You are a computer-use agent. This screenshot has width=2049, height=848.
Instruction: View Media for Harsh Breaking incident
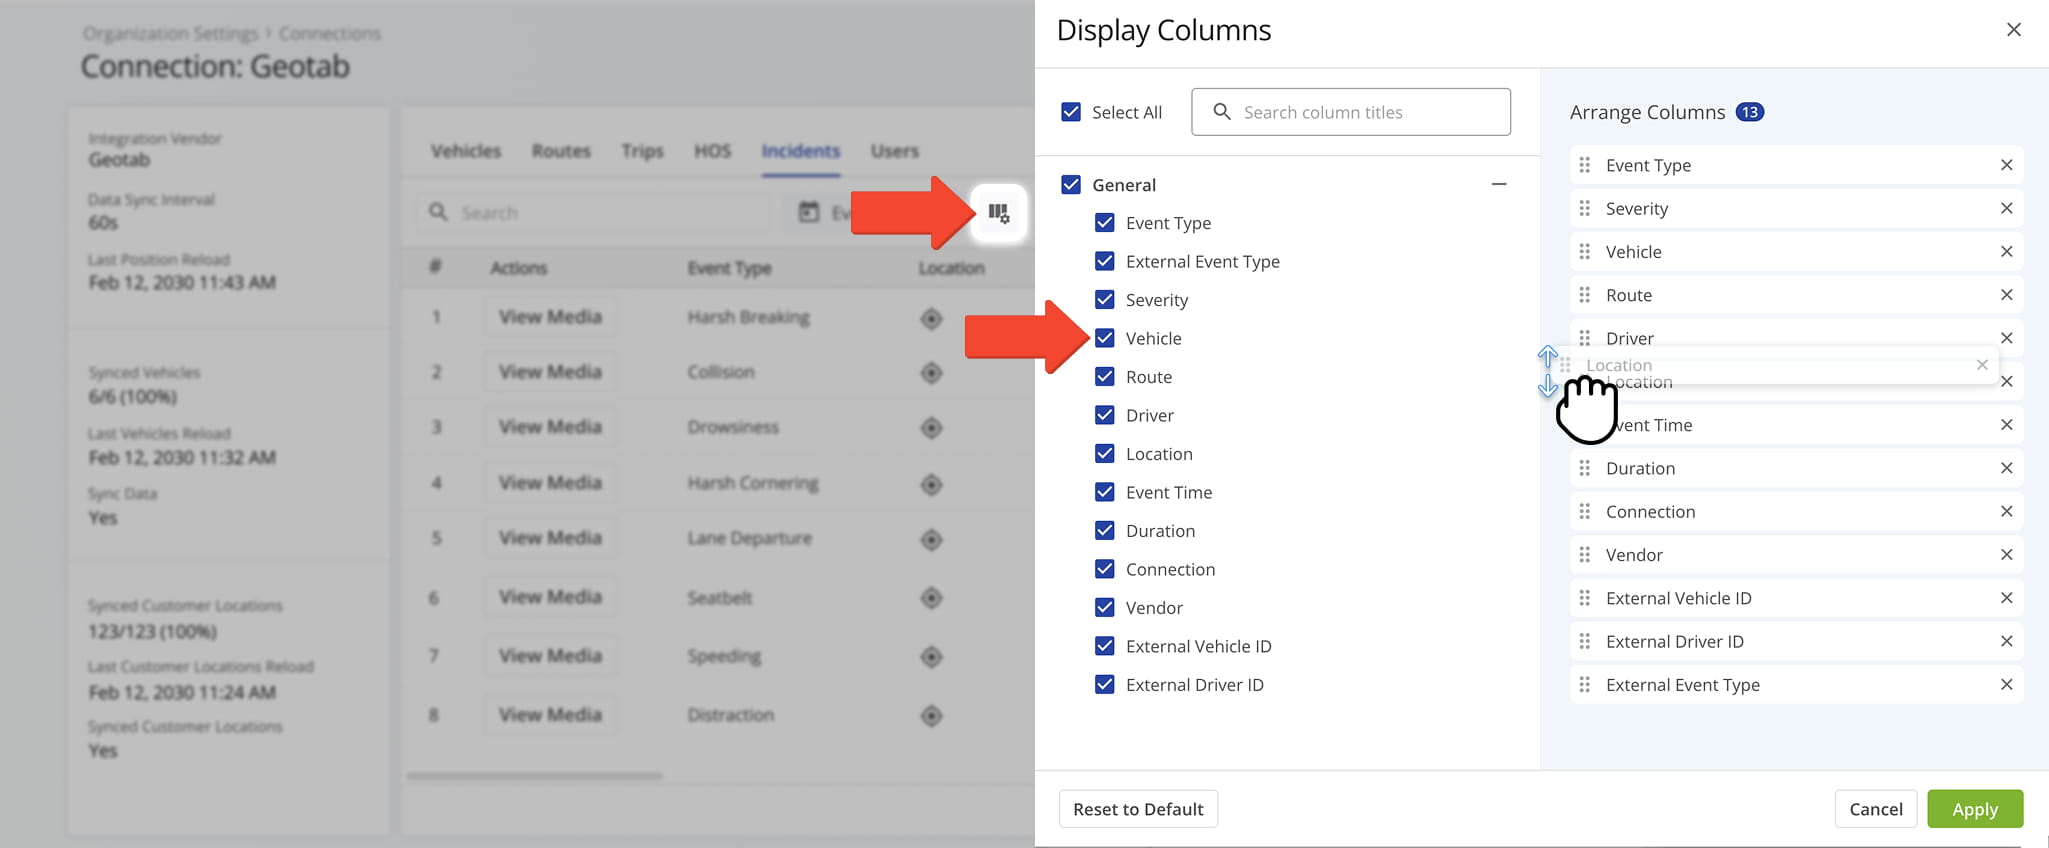[550, 317]
